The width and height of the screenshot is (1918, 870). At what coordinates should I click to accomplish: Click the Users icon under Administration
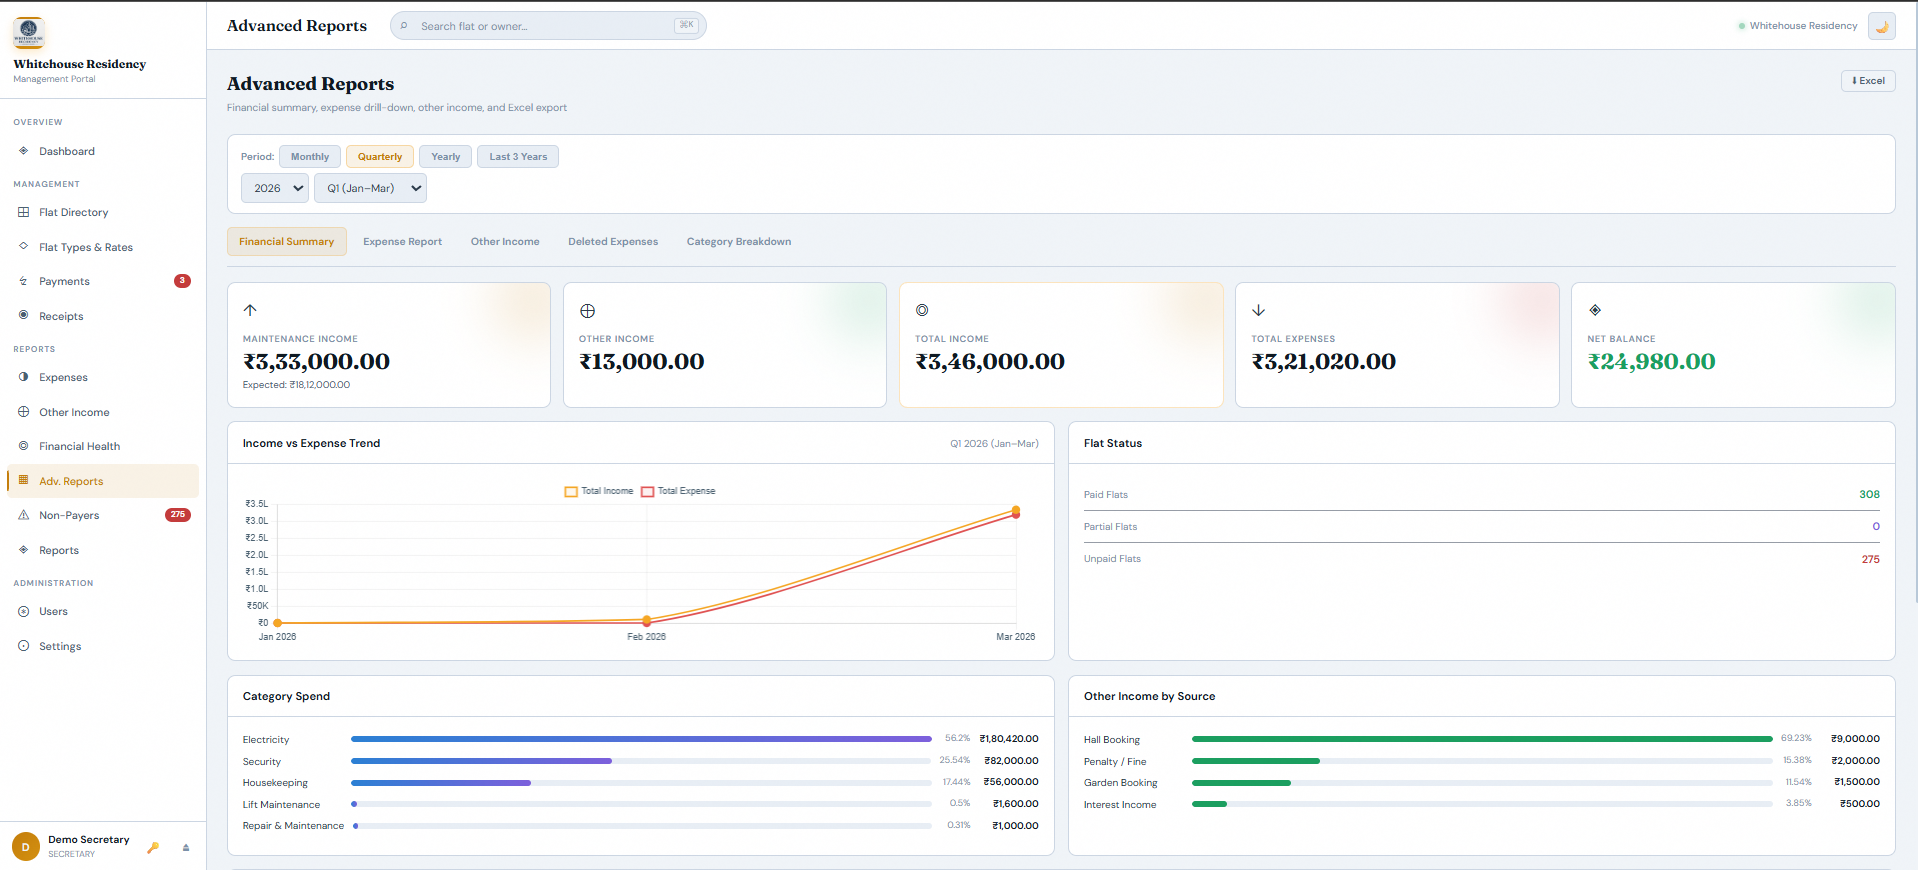click(x=24, y=611)
